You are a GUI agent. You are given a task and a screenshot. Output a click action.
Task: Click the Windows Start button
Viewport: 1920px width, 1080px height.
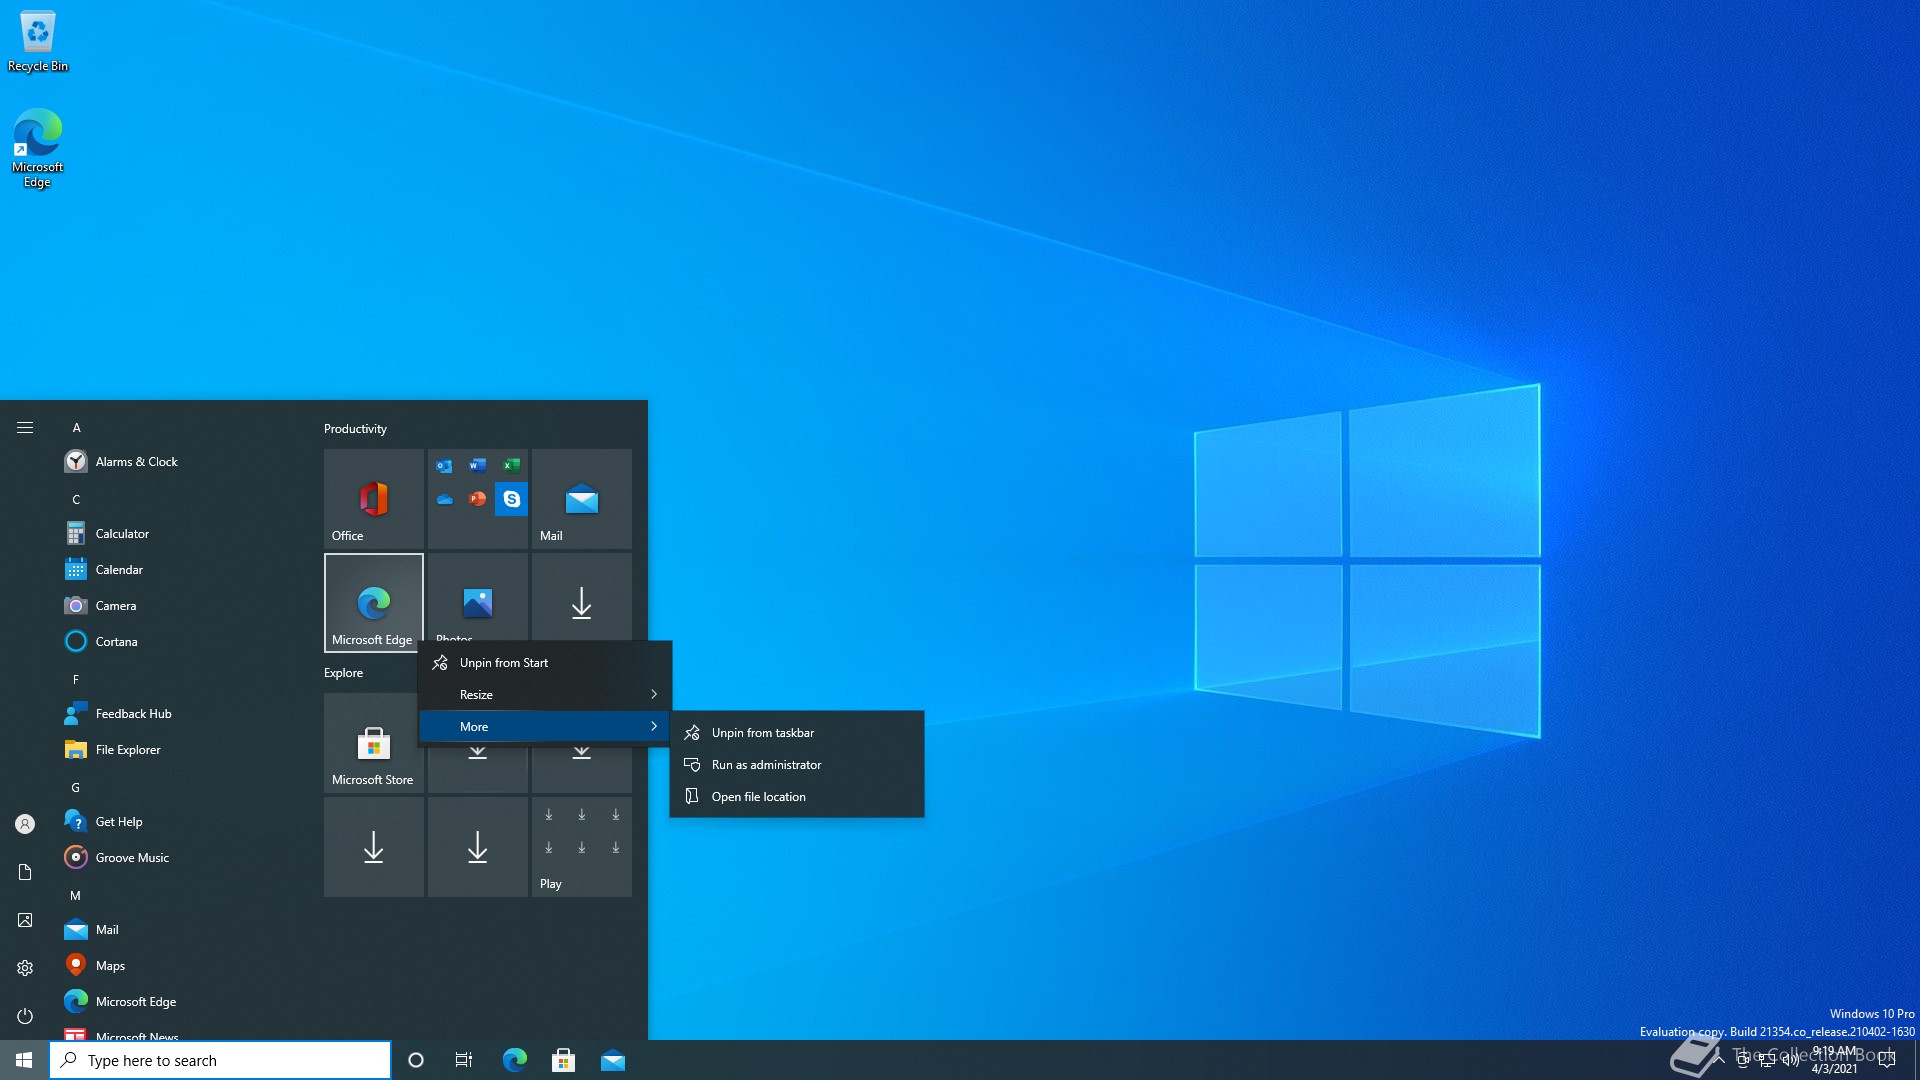(x=24, y=1060)
